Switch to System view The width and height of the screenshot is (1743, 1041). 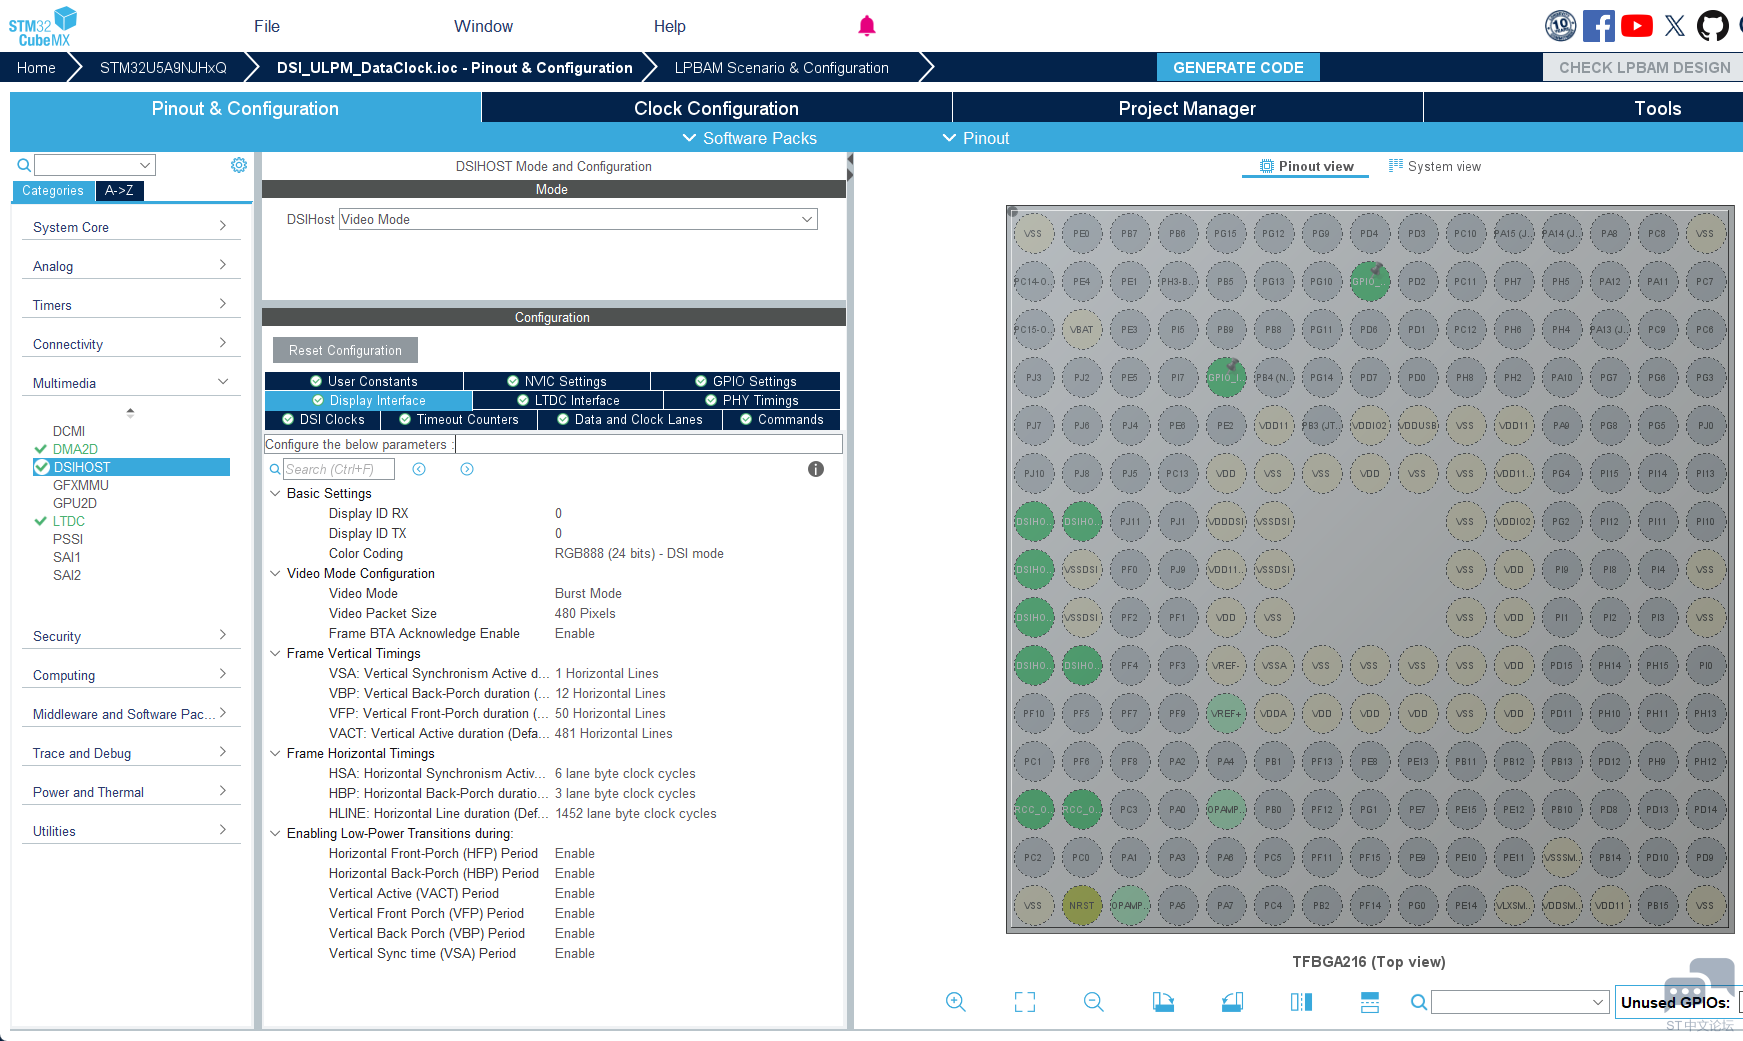[1435, 166]
